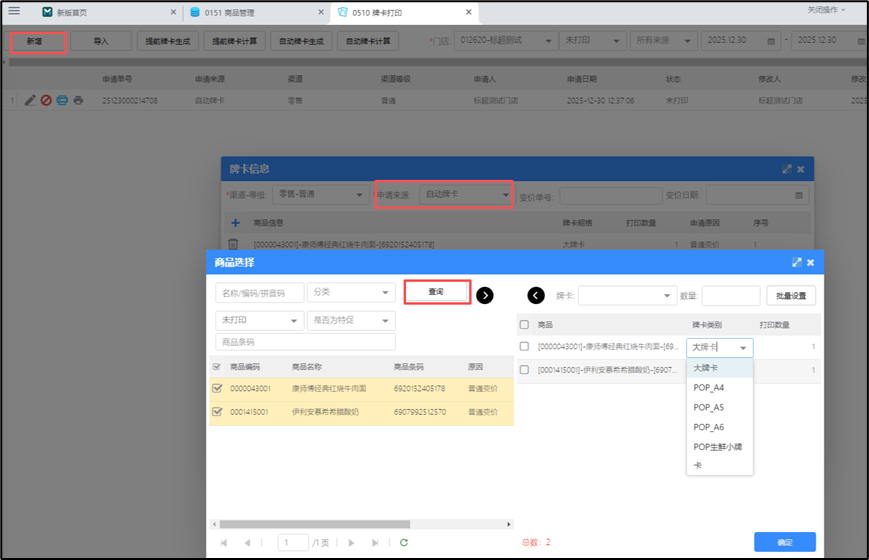Choose POP_A5 from the card type list
The height and width of the screenshot is (560, 869).
tap(708, 407)
